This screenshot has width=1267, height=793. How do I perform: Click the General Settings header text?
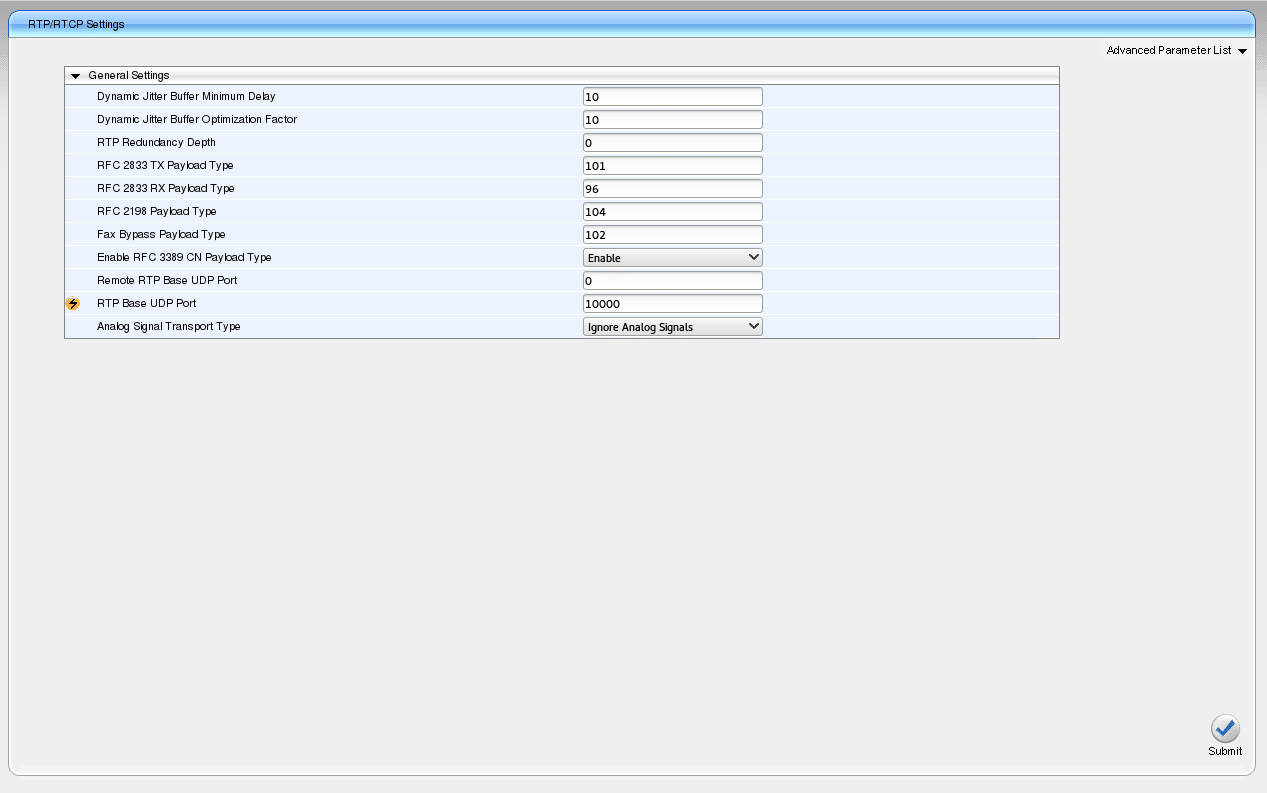[129, 76]
